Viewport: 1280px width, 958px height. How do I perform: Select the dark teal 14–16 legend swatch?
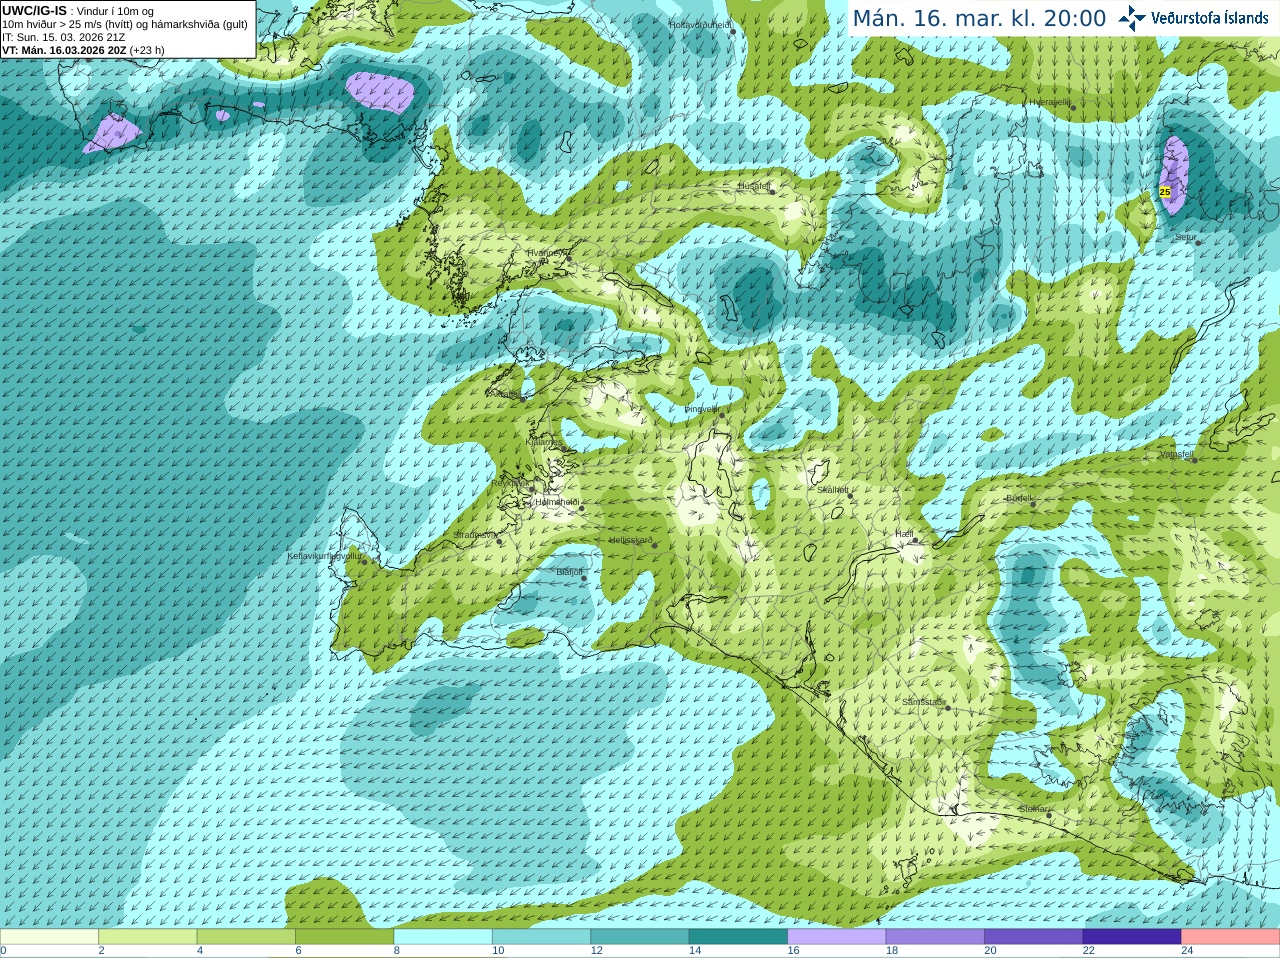(x=739, y=937)
